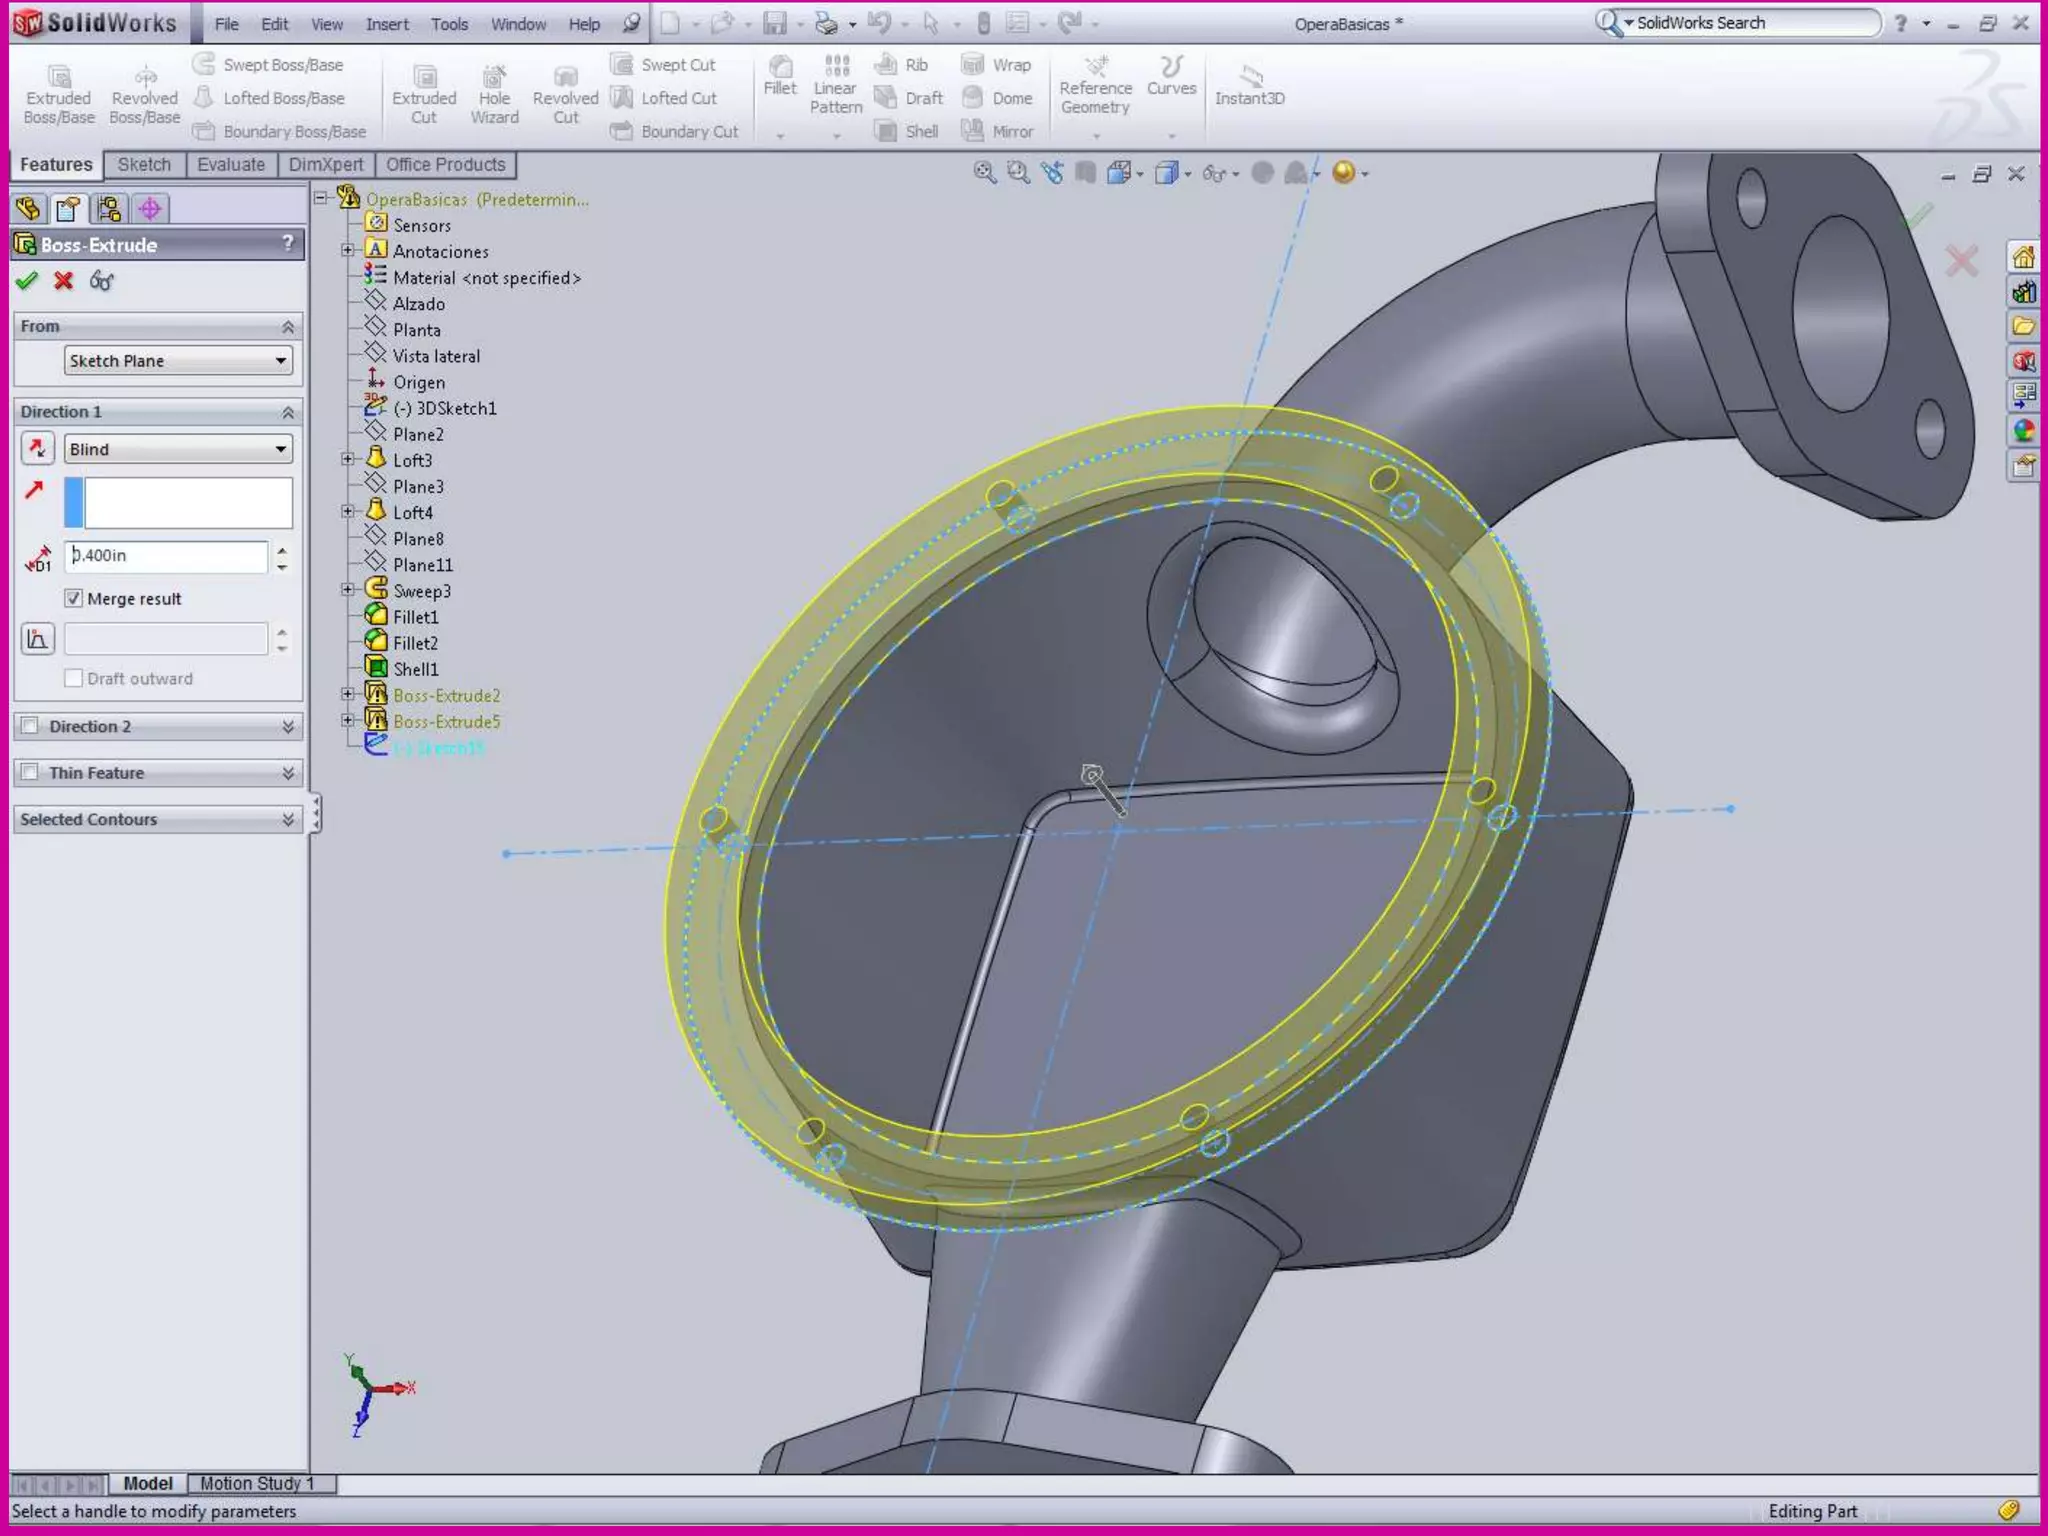Switch to the Evaluate tab

231,164
